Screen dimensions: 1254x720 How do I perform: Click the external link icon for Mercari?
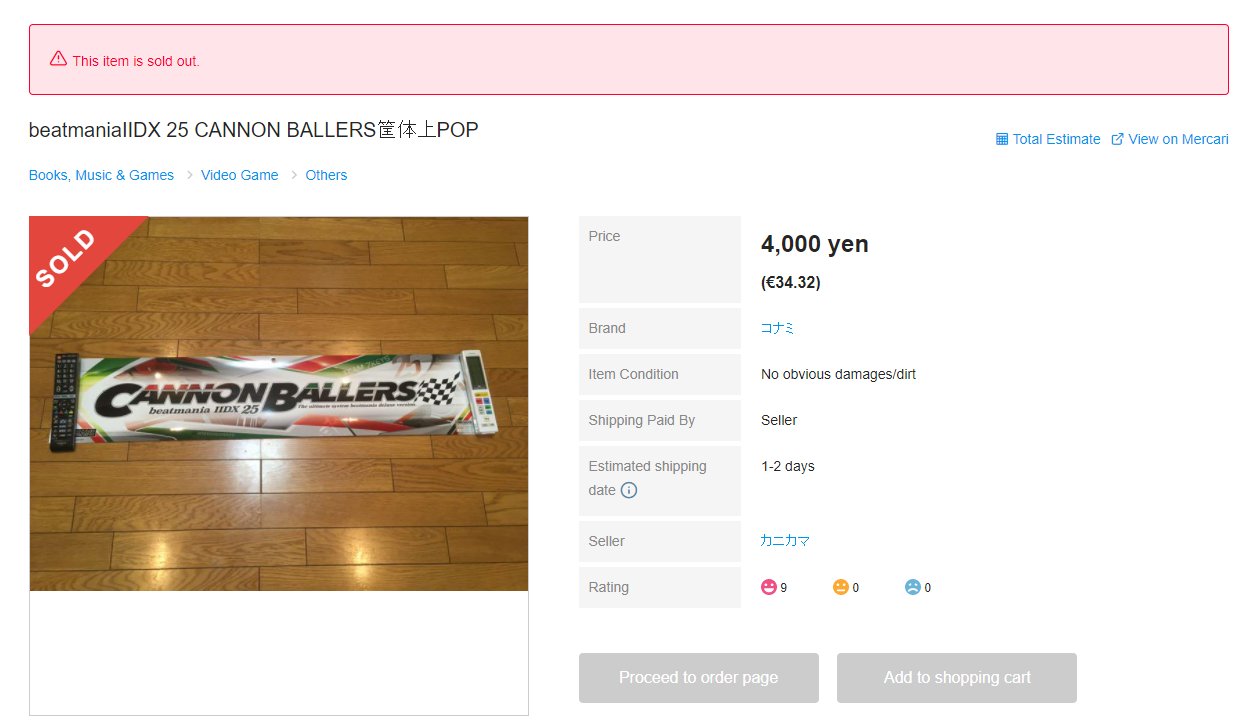(x=1118, y=139)
